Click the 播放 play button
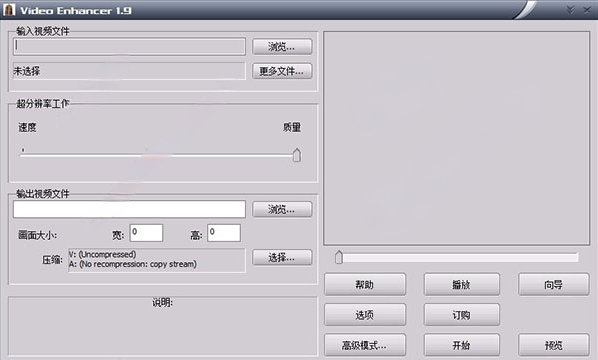Image resolution: width=598 pixels, height=360 pixels. pos(461,284)
